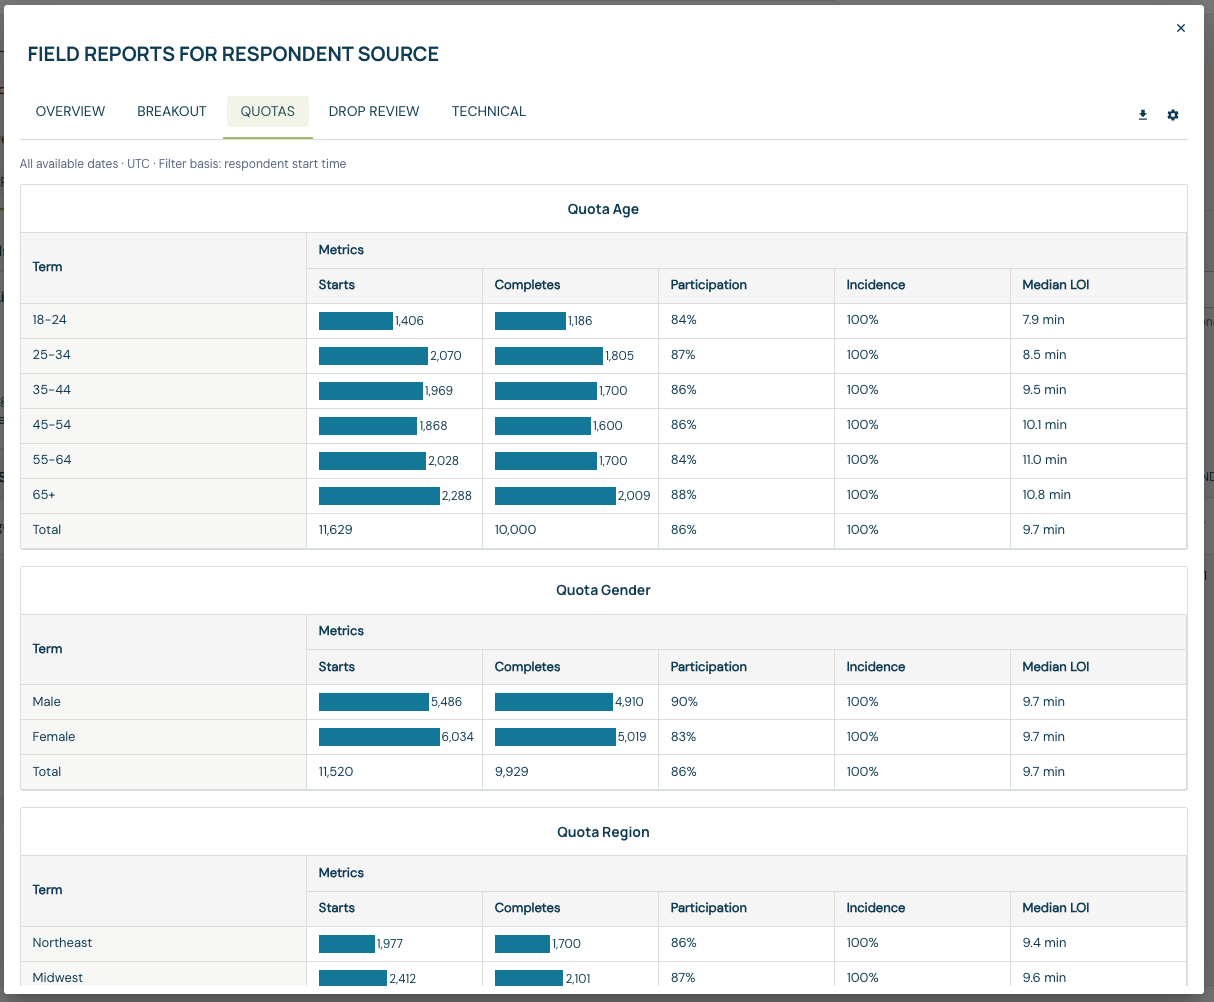The image size is (1214, 1002).
Task: Click the '8.5 min' median LOI value
Action: [1044, 355]
